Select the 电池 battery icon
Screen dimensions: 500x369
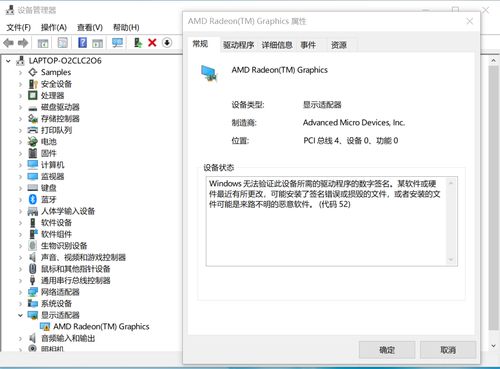[x=33, y=142]
